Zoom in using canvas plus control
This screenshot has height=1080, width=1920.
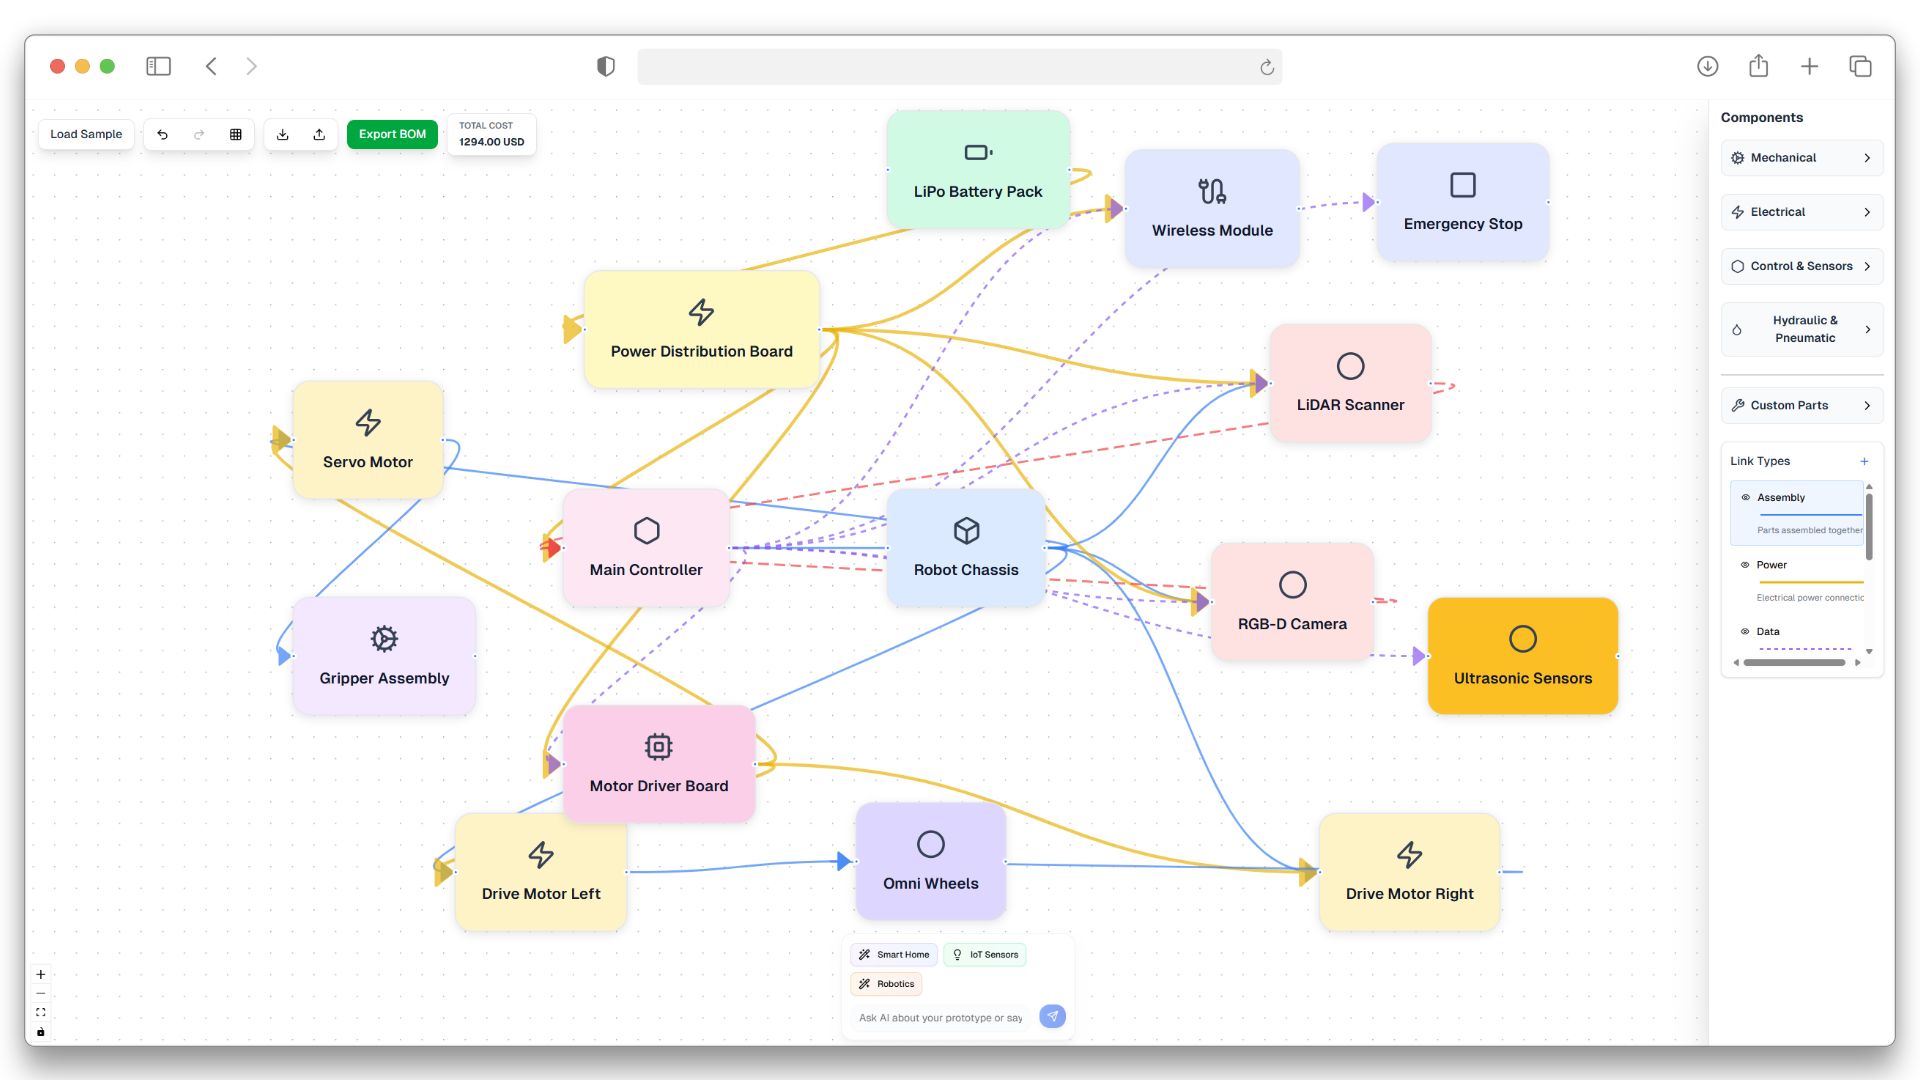pyautogui.click(x=41, y=974)
